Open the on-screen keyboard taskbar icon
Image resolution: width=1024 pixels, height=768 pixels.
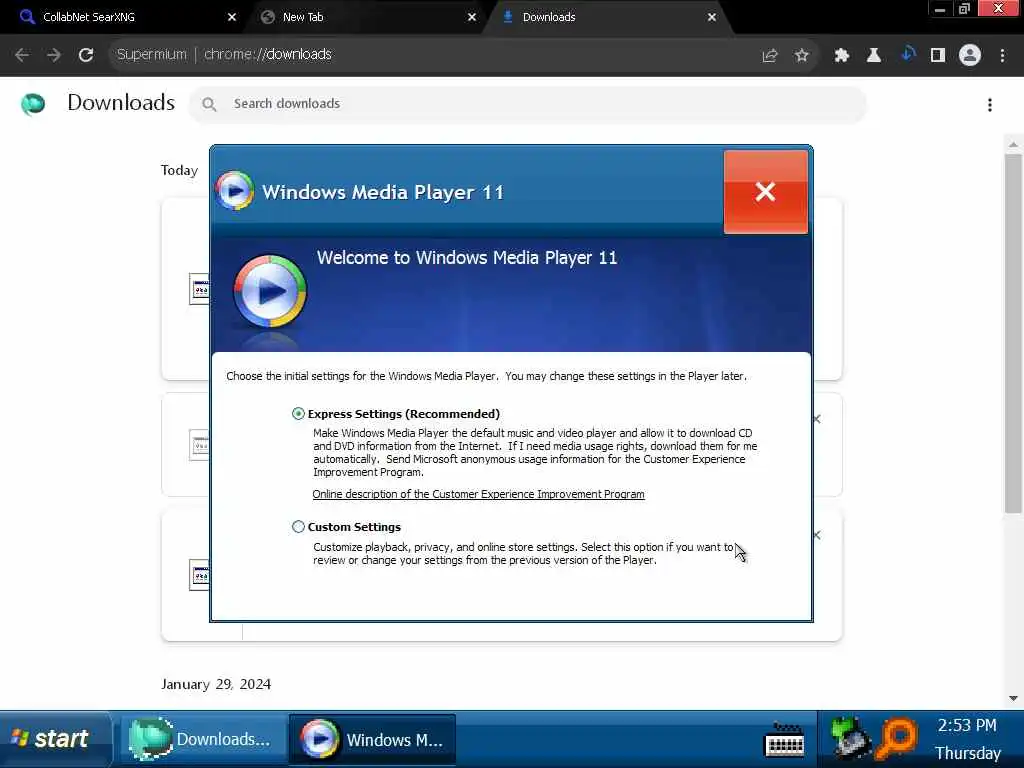[x=784, y=741]
